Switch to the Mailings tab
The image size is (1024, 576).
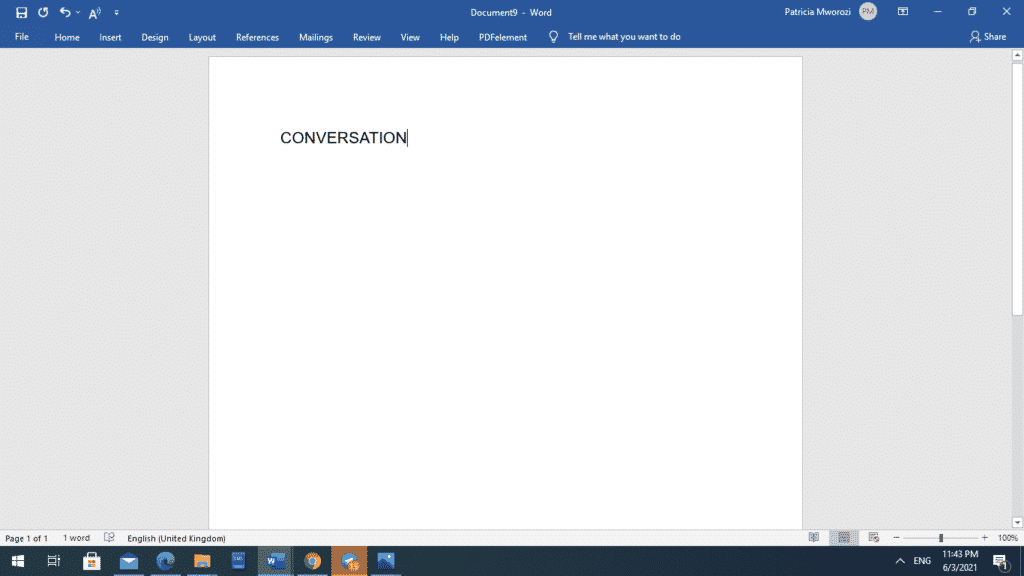click(316, 37)
